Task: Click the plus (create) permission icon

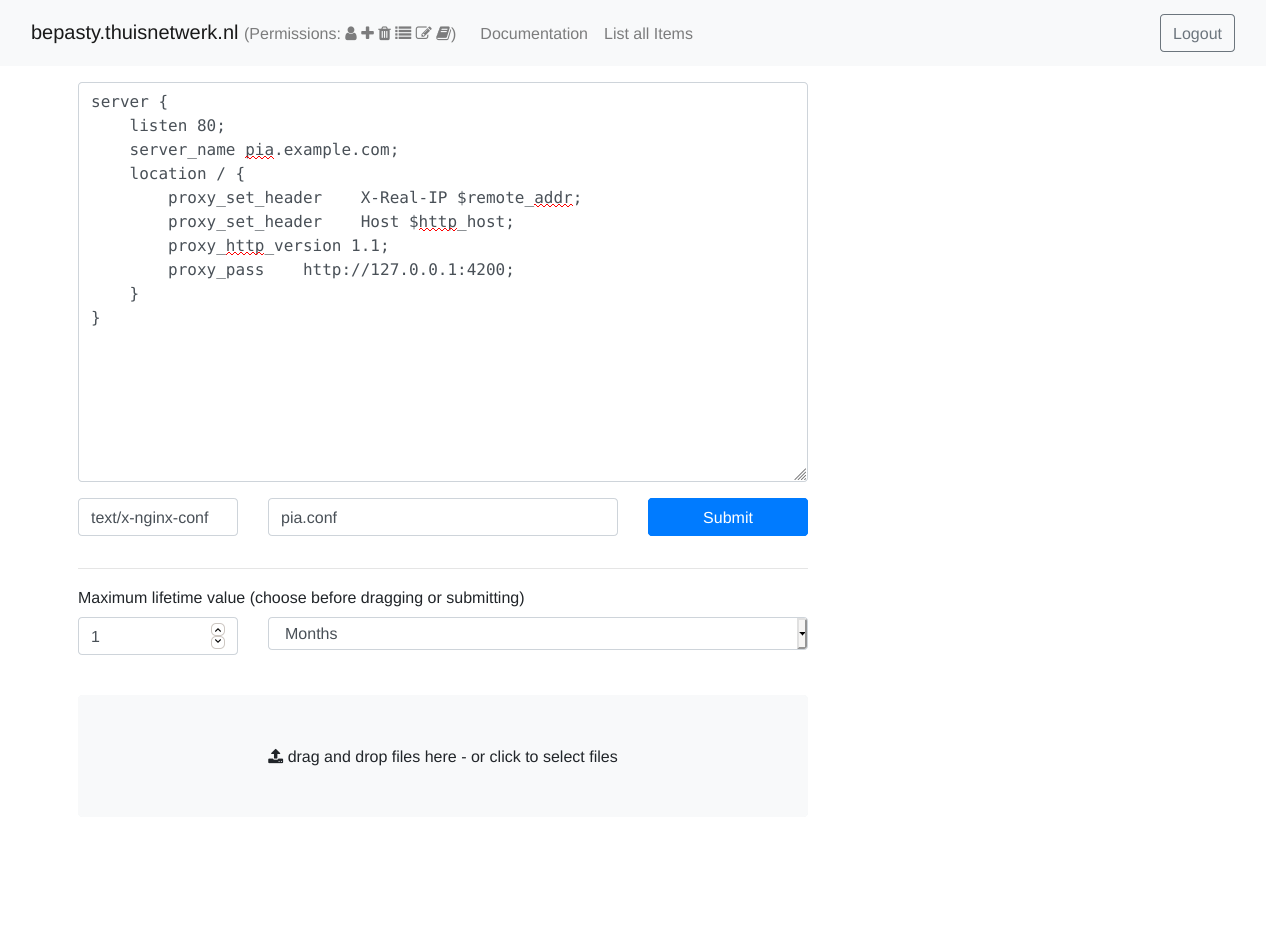Action: (368, 34)
